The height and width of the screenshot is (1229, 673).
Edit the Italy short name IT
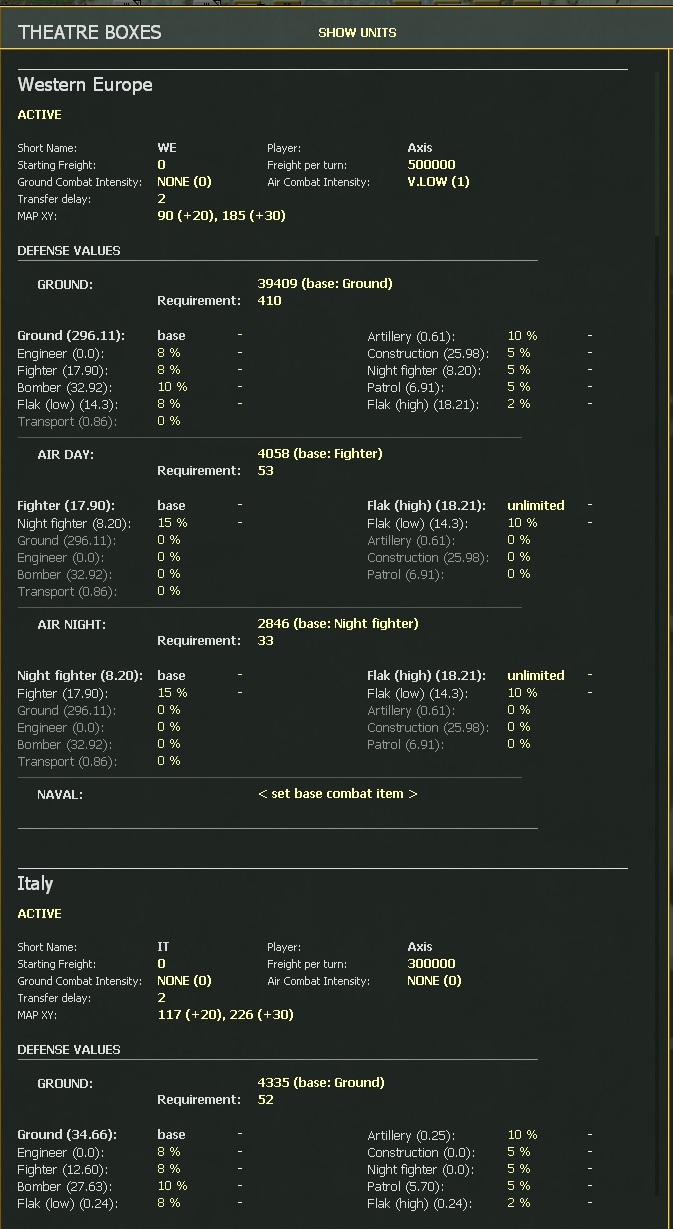tap(163, 947)
